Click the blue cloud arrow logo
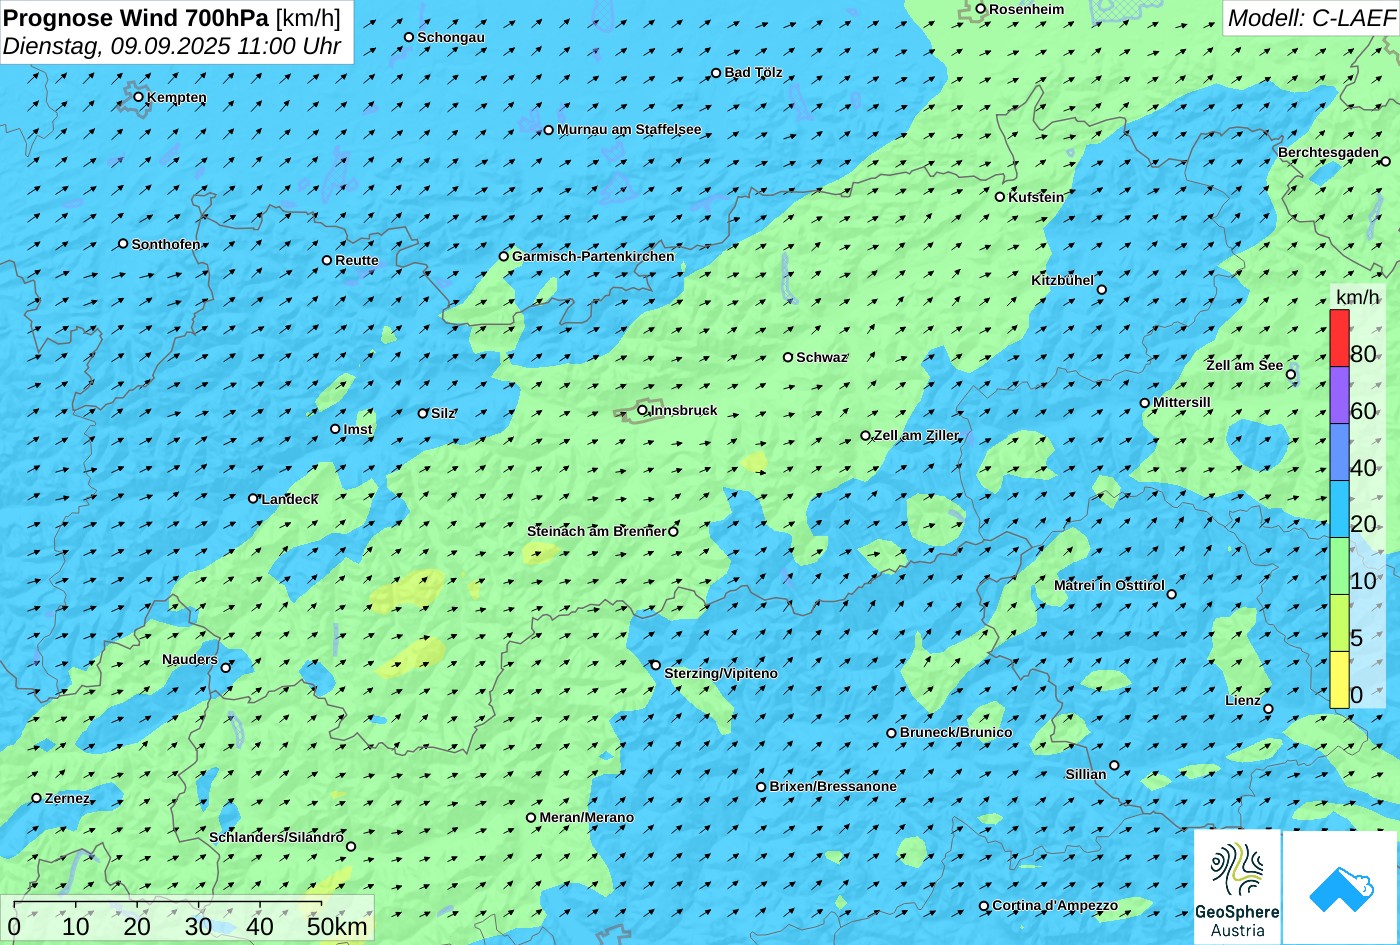The image size is (1400, 945). click(1340, 888)
